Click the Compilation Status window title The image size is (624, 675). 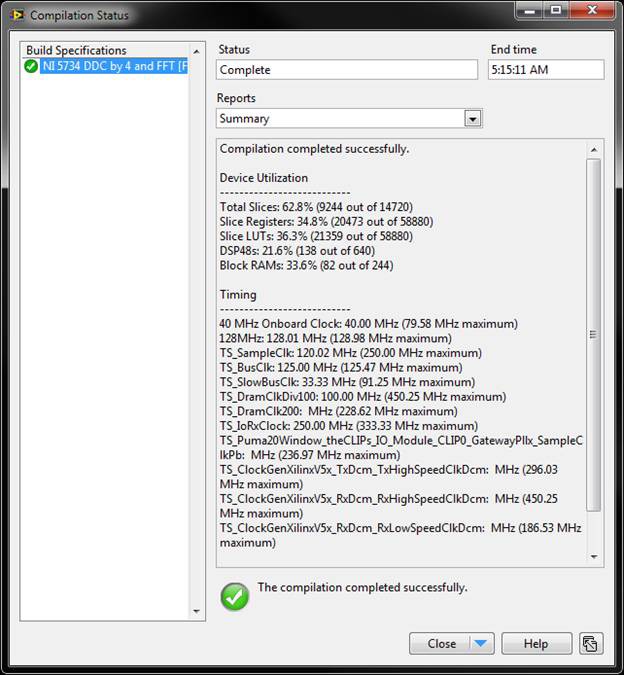[79, 15]
